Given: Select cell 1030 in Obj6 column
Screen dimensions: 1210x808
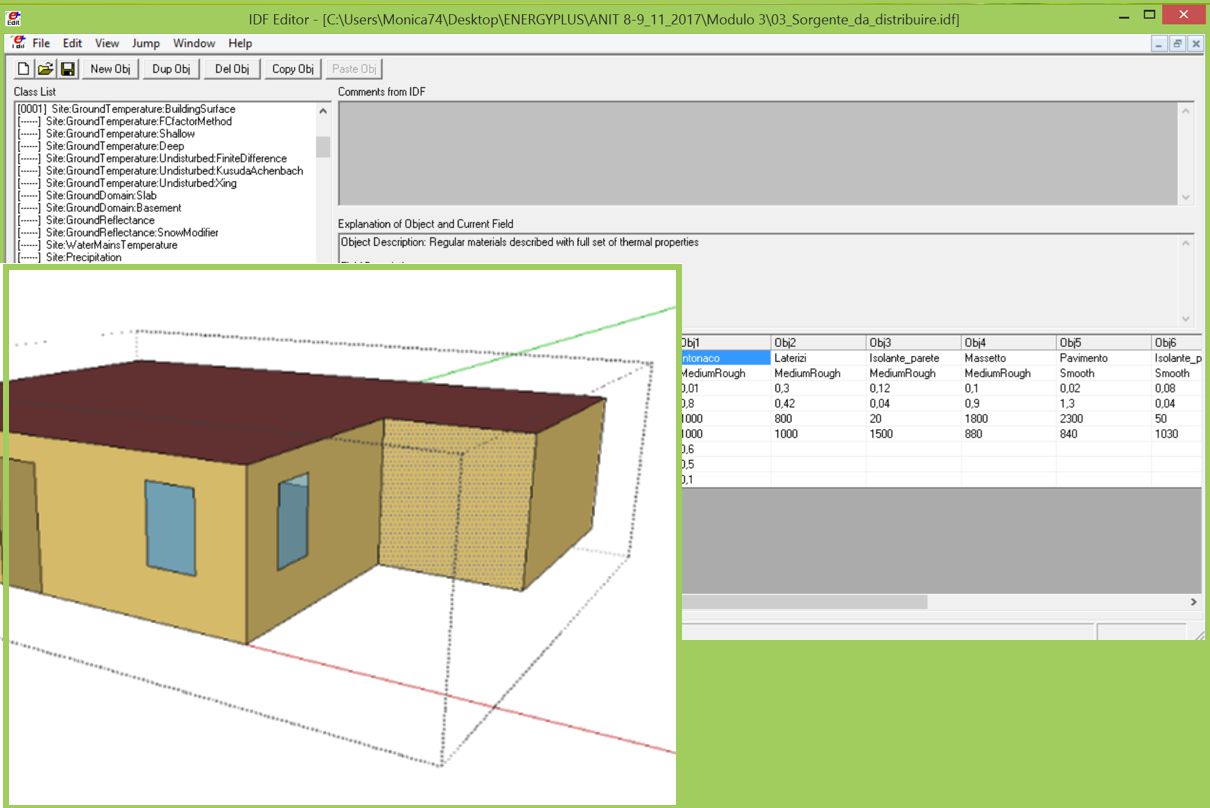Looking at the screenshot, I should click(x=1177, y=434).
